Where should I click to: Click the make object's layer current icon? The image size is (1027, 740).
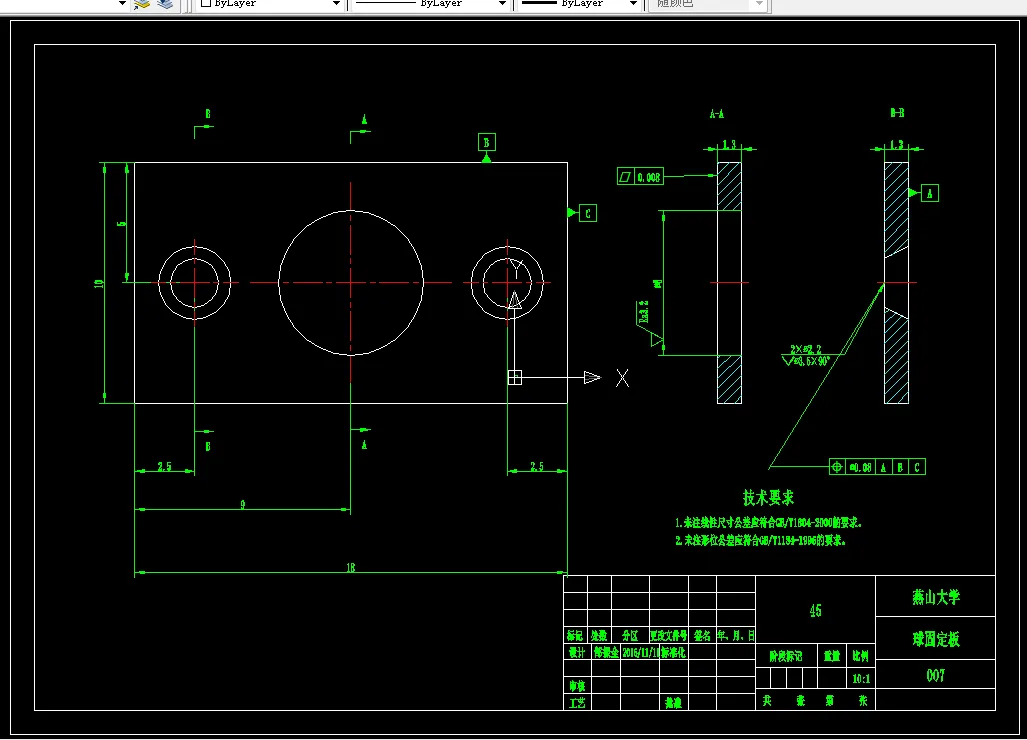click(x=142, y=4)
